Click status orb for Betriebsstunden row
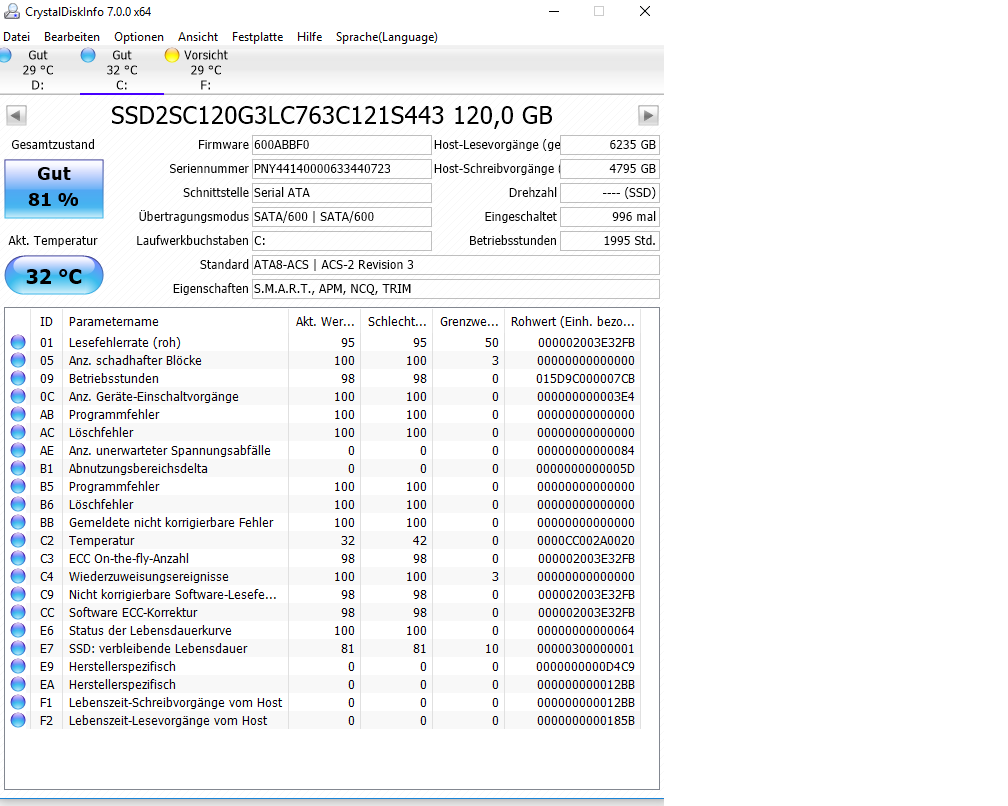The image size is (1008, 806). coord(18,379)
